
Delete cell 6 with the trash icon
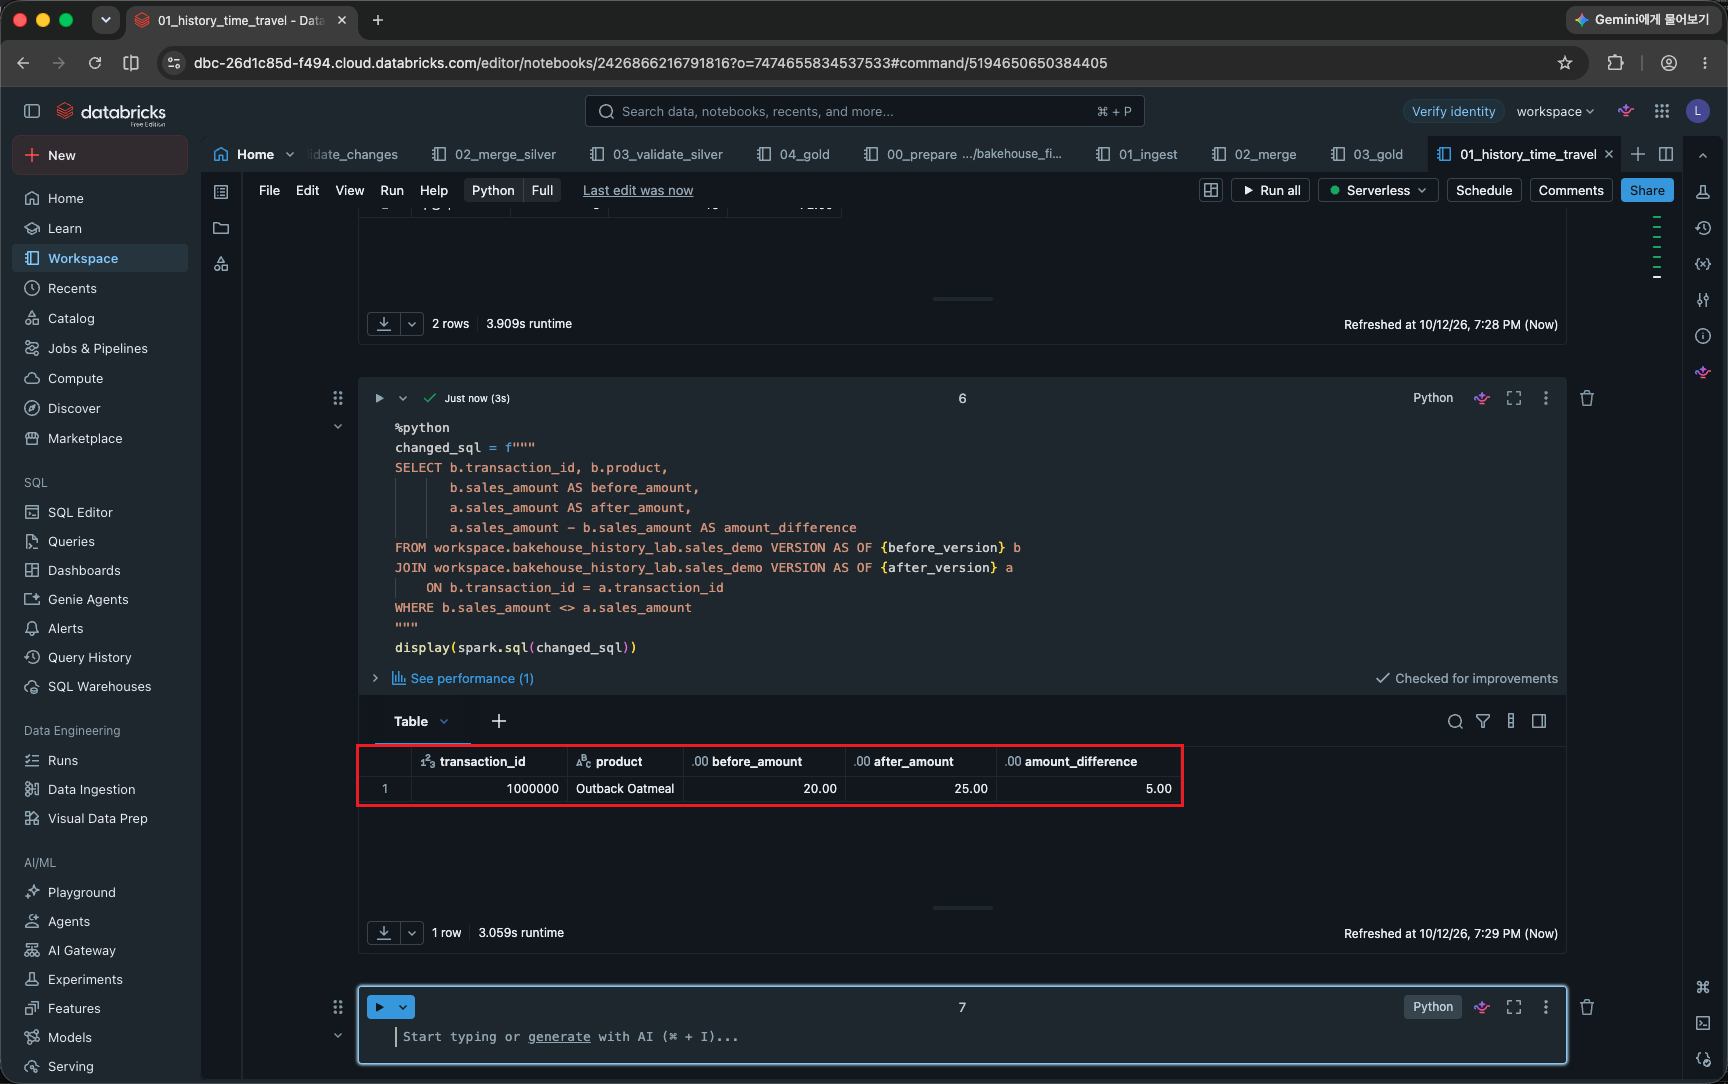(x=1587, y=398)
